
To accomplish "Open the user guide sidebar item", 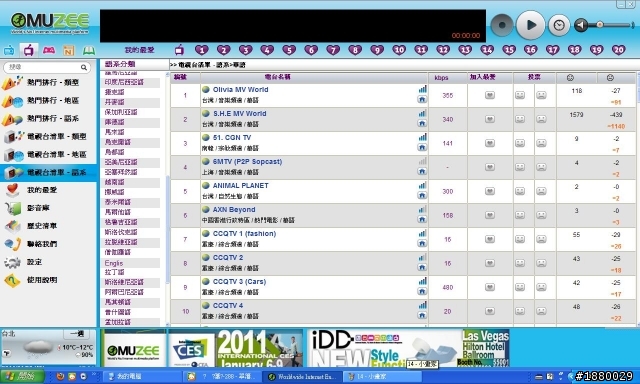I will pos(48,280).
